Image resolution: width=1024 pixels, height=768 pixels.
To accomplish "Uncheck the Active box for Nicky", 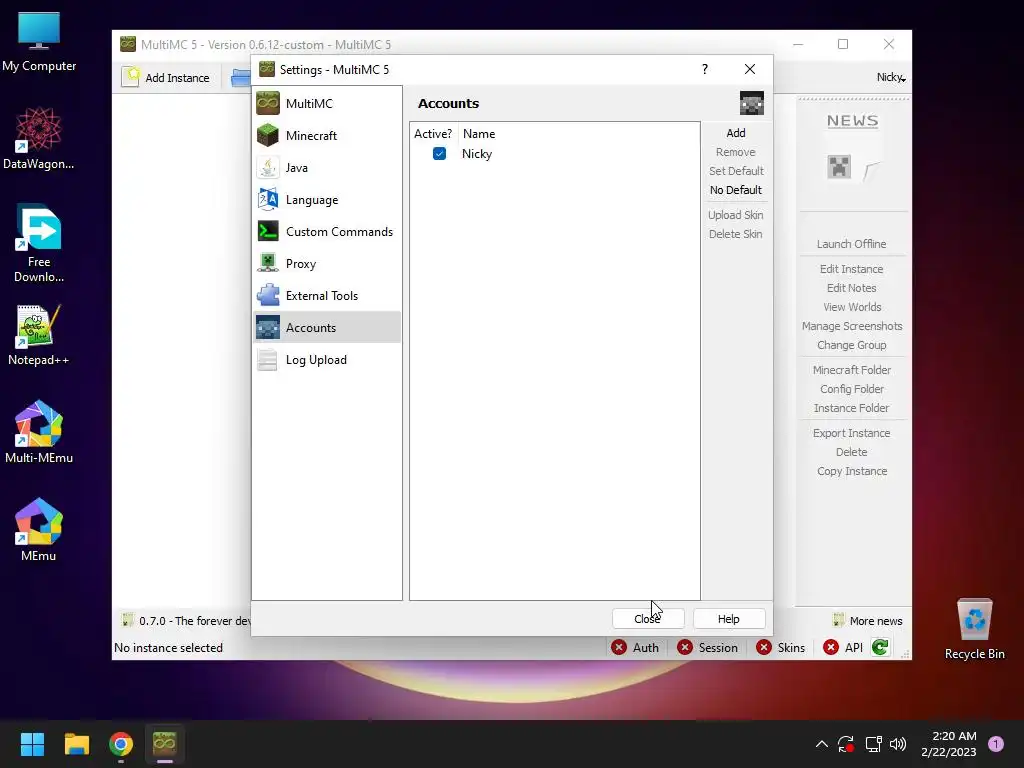I will (x=440, y=153).
